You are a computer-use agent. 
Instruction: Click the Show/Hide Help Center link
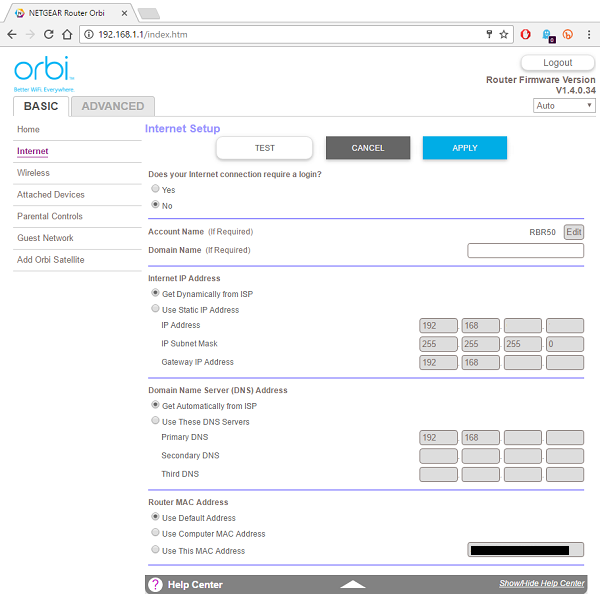(x=541, y=583)
